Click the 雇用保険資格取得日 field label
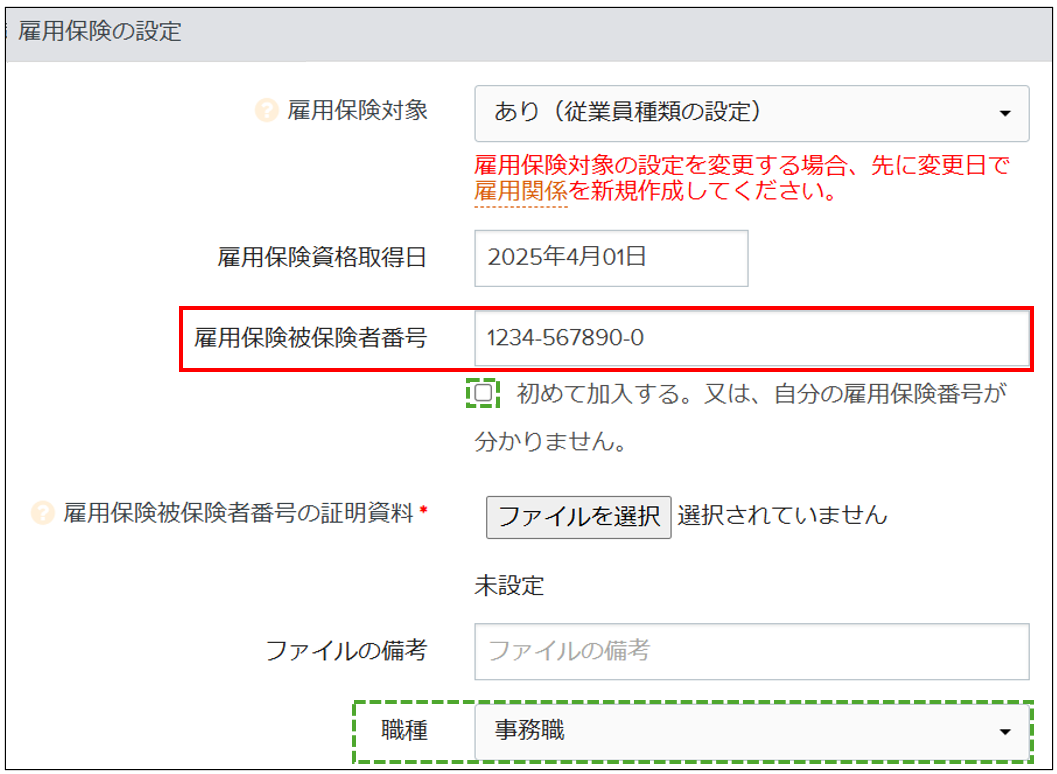The width and height of the screenshot is (1057, 774). click(322, 258)
